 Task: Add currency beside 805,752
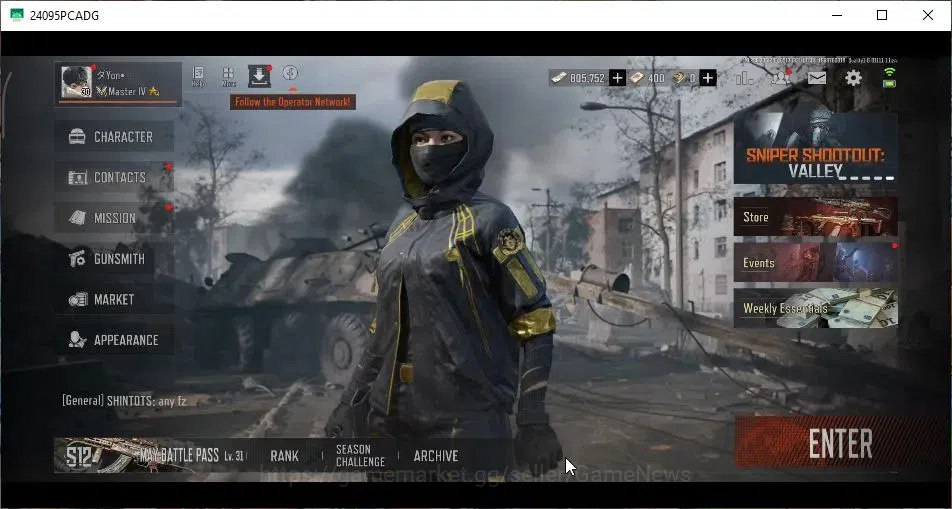click(617, 78)
